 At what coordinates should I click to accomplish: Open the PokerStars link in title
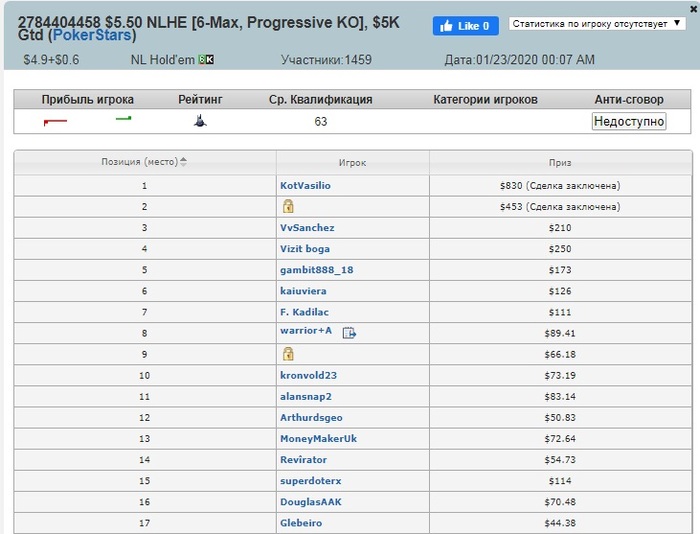[x=92, y=35]
